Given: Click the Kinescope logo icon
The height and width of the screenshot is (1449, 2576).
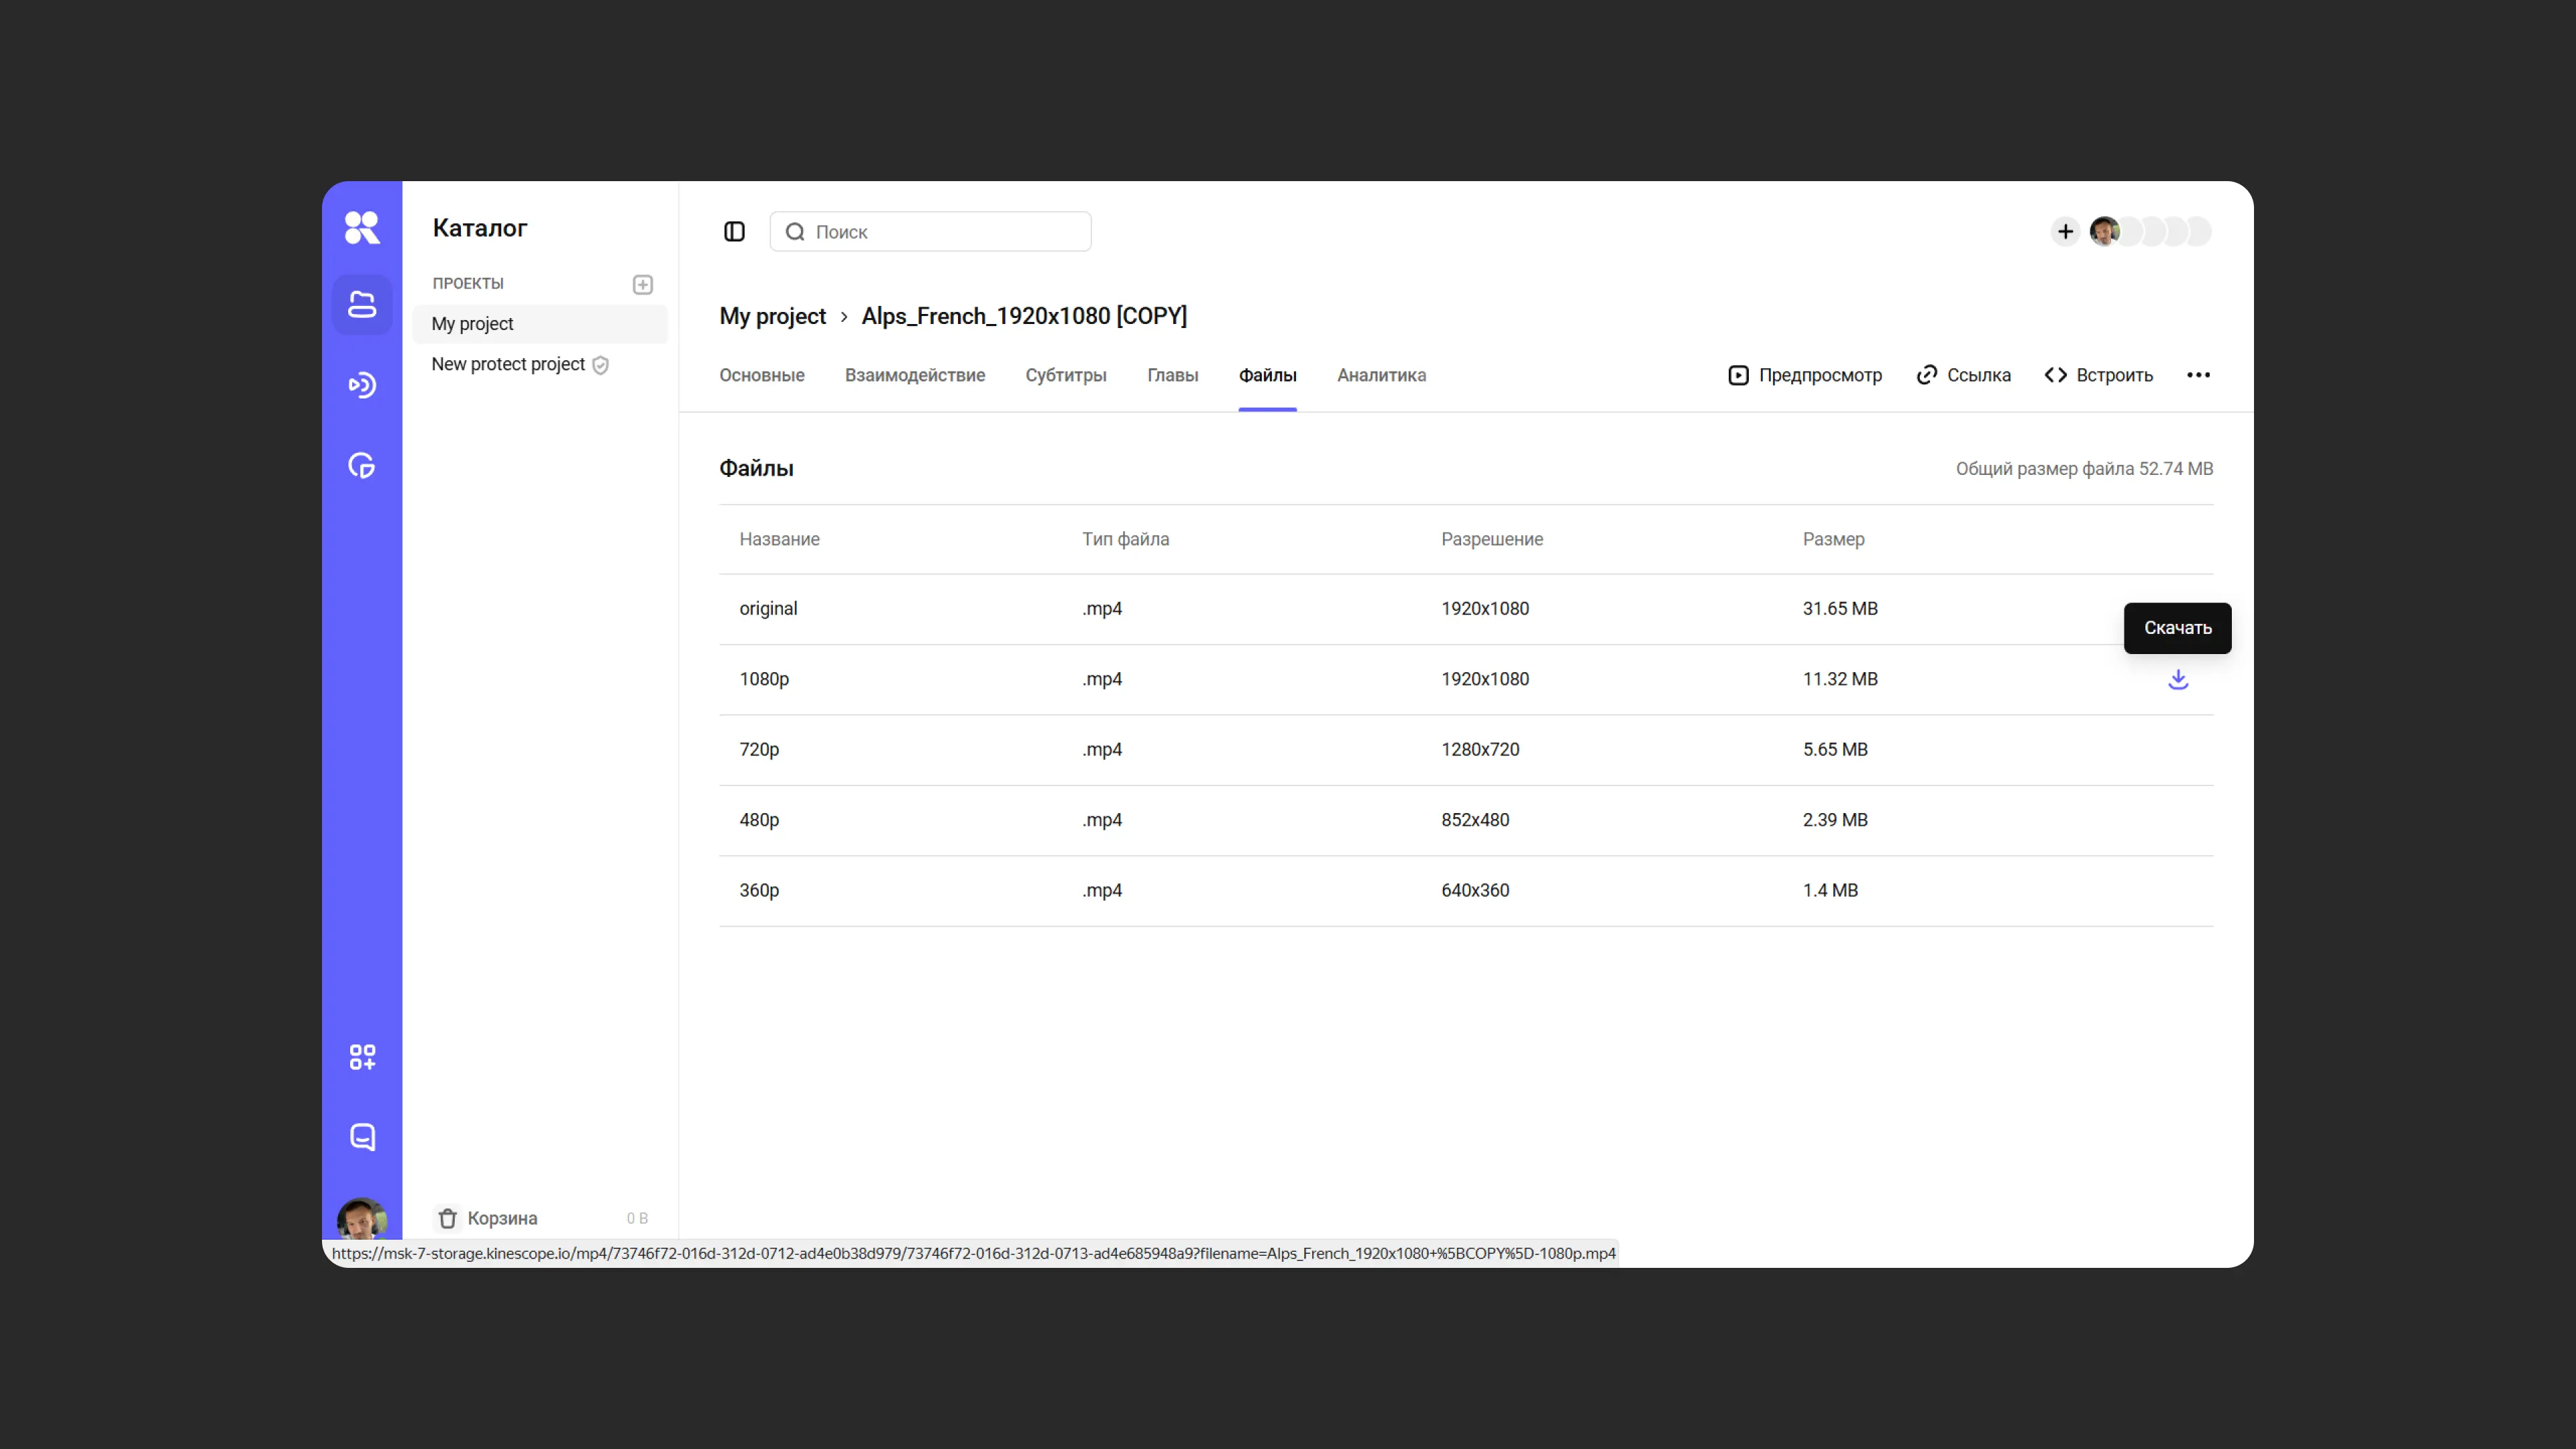Looking at the screenshot, I should (x=361, y=228).
